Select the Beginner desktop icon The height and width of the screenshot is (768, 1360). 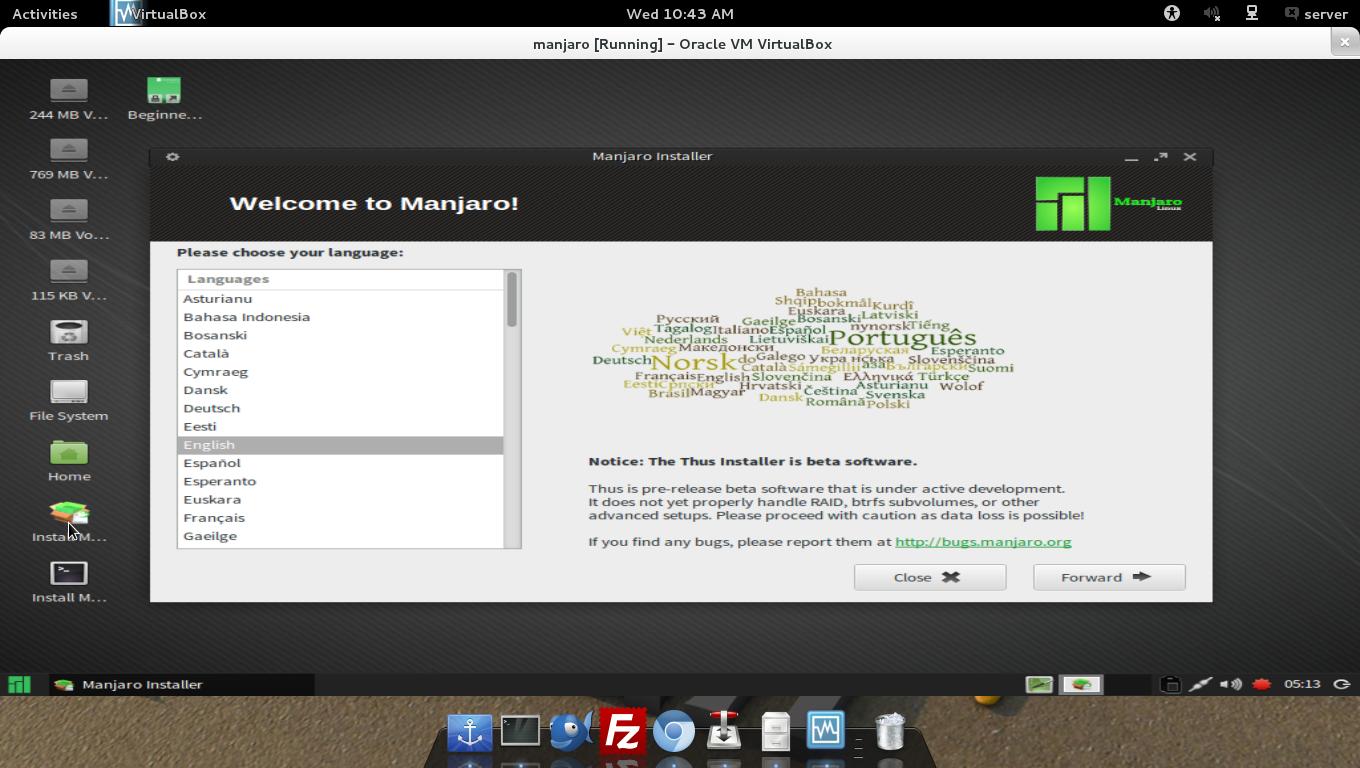tap(164, 99)
